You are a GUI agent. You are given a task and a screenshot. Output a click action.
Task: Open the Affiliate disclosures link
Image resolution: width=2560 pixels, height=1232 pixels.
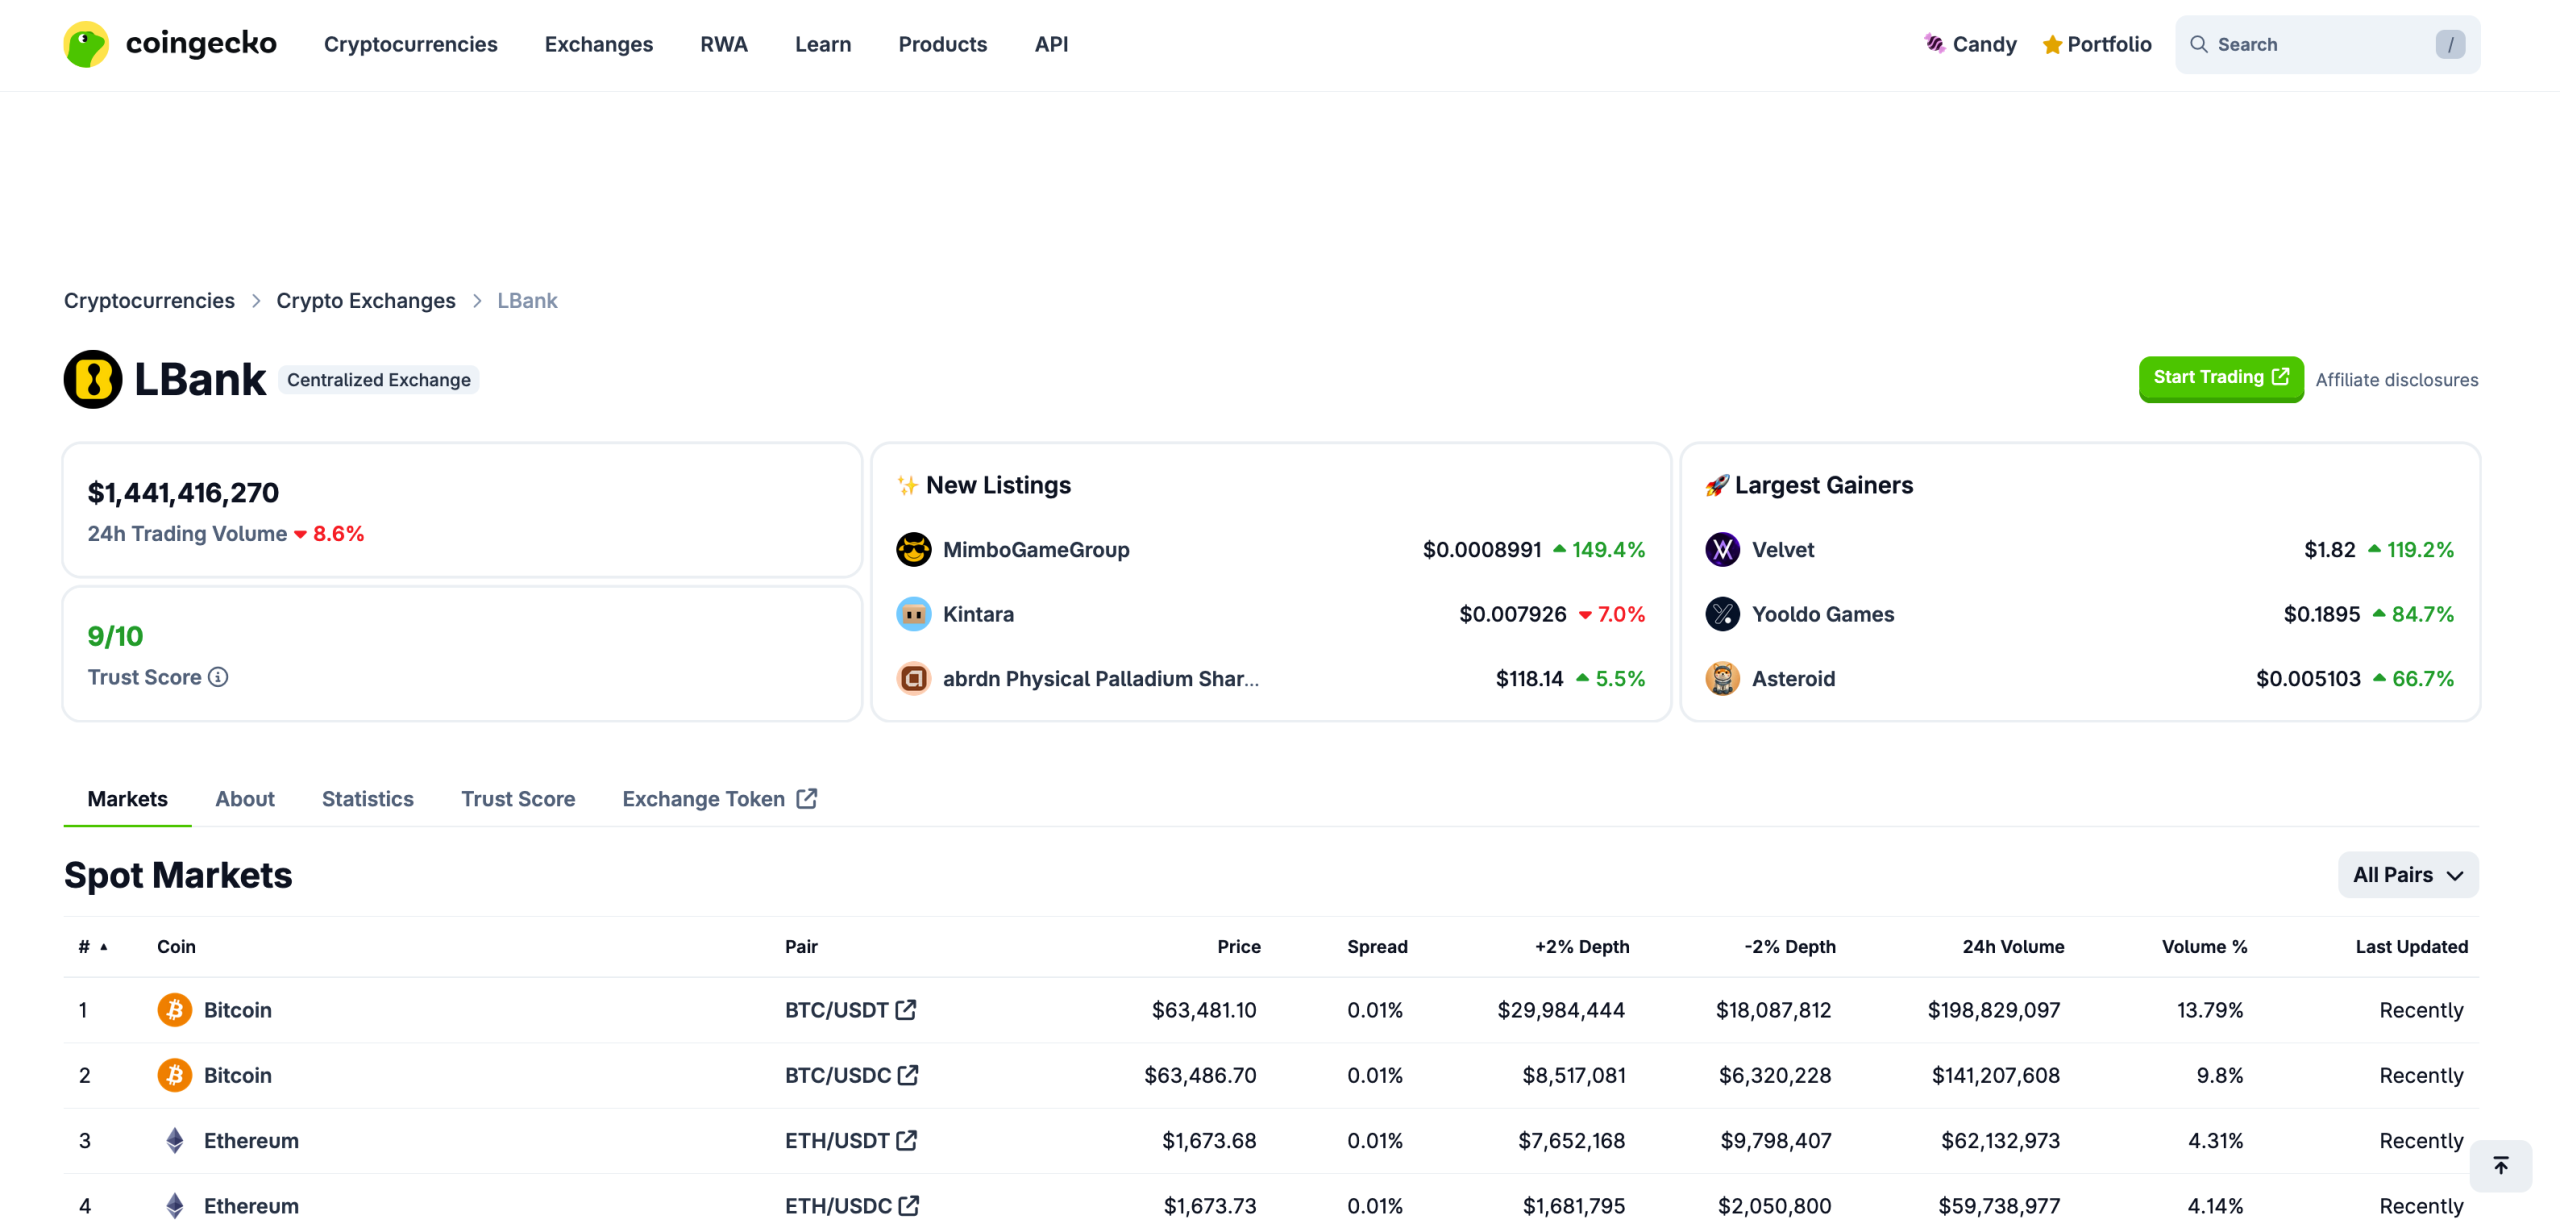pos(2396,380)
